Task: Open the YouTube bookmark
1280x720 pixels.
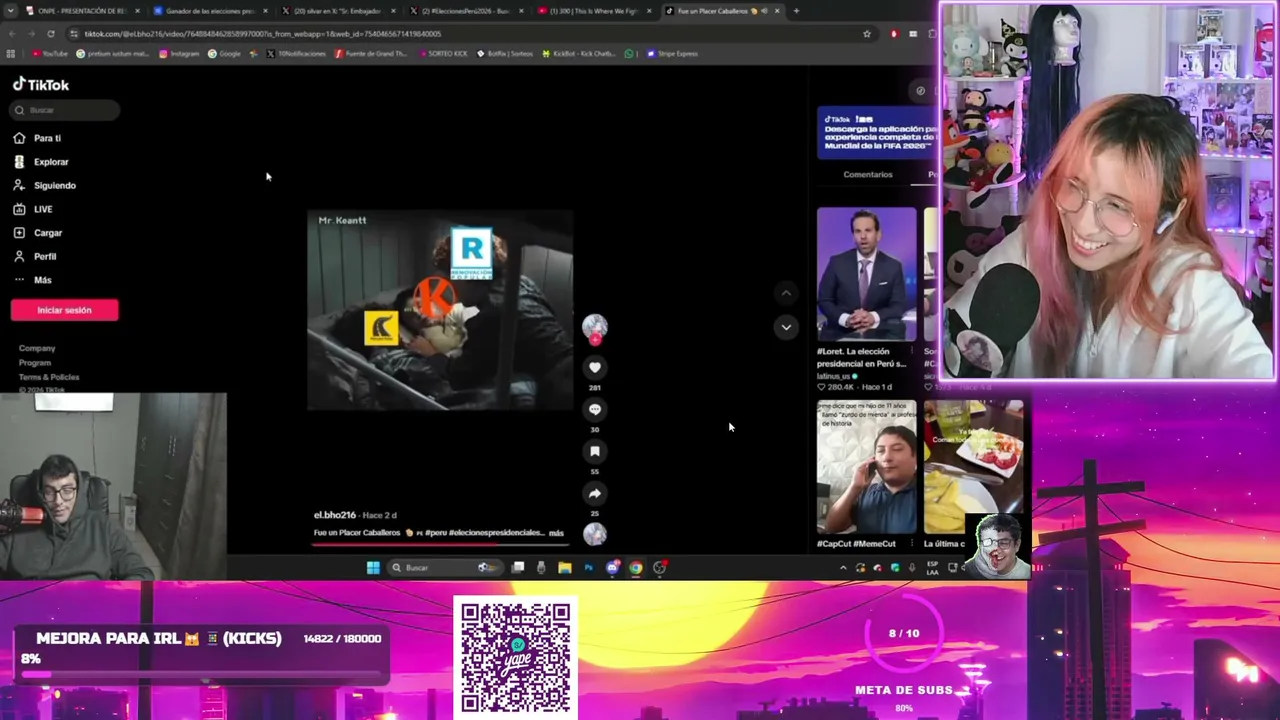Action: coord(50,54)
